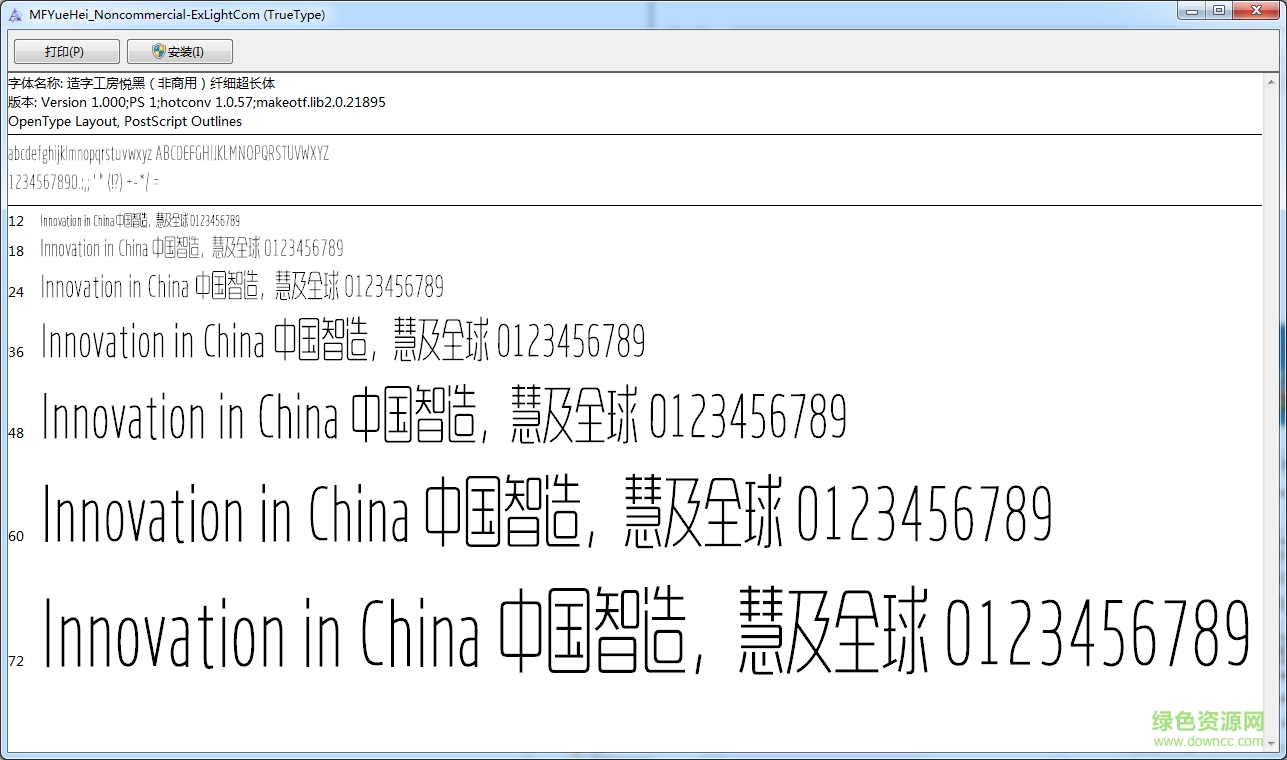Screen dimensions: 1287x760
Task: Click the printer button labeled 打印(P)
Action: coord(66,51)
